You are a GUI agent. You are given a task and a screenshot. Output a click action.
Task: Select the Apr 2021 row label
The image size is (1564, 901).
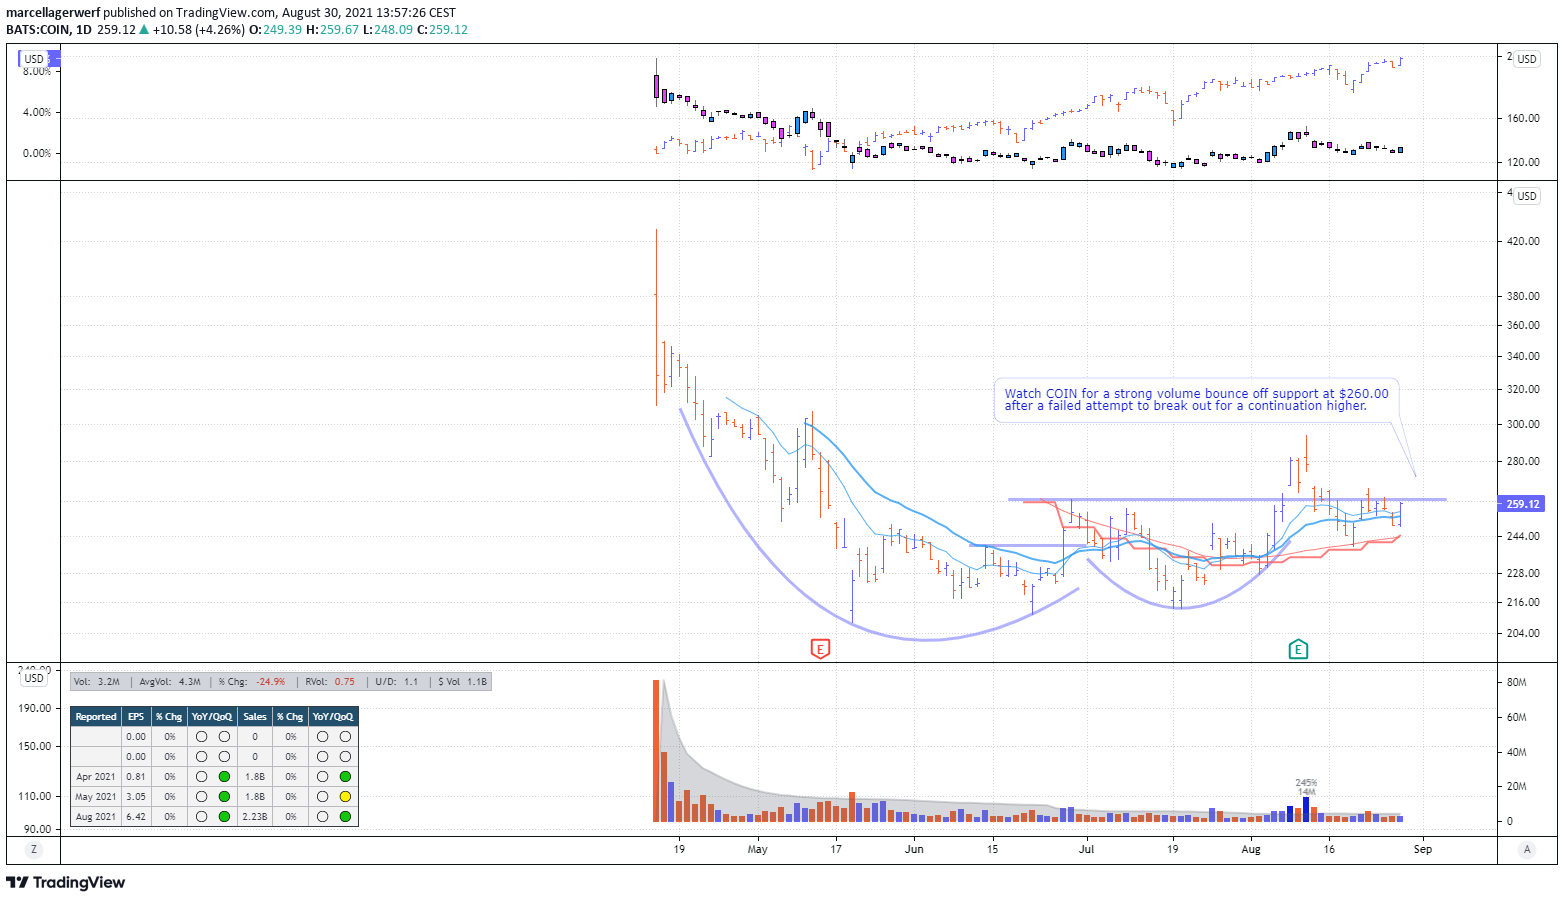coord(96,776)
